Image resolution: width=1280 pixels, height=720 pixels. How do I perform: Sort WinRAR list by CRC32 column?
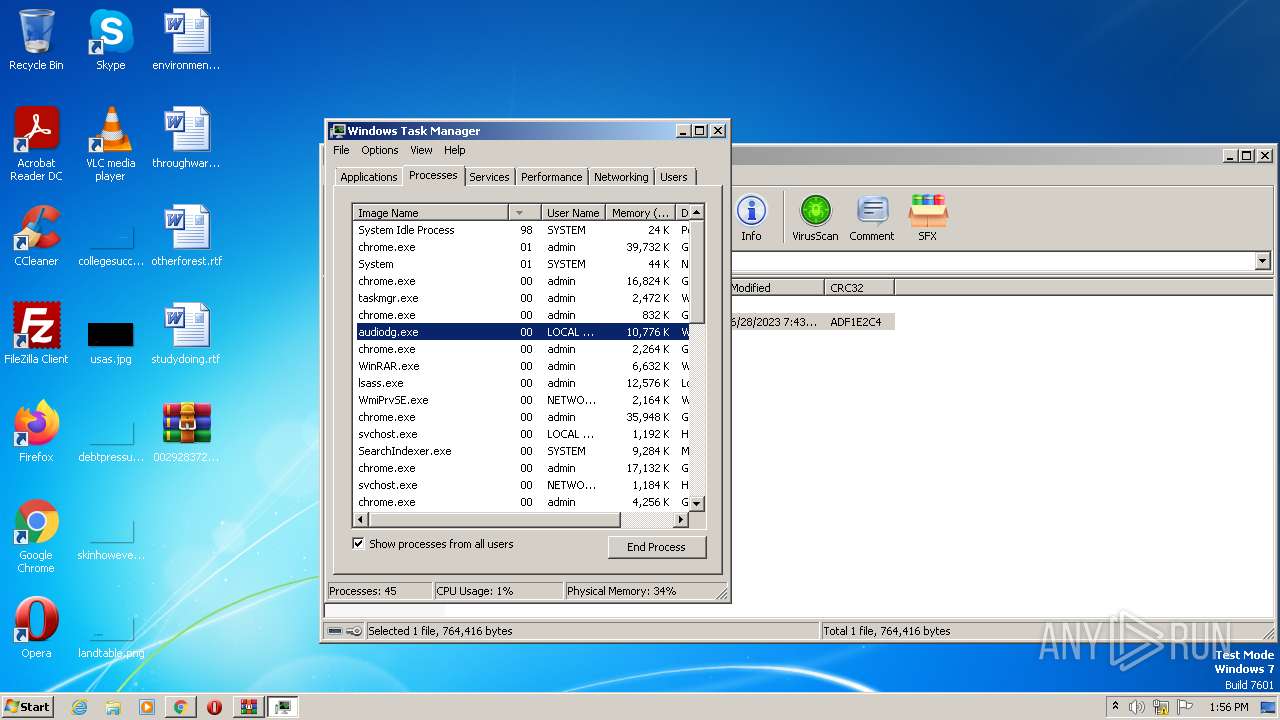click(x=860, y=288)
